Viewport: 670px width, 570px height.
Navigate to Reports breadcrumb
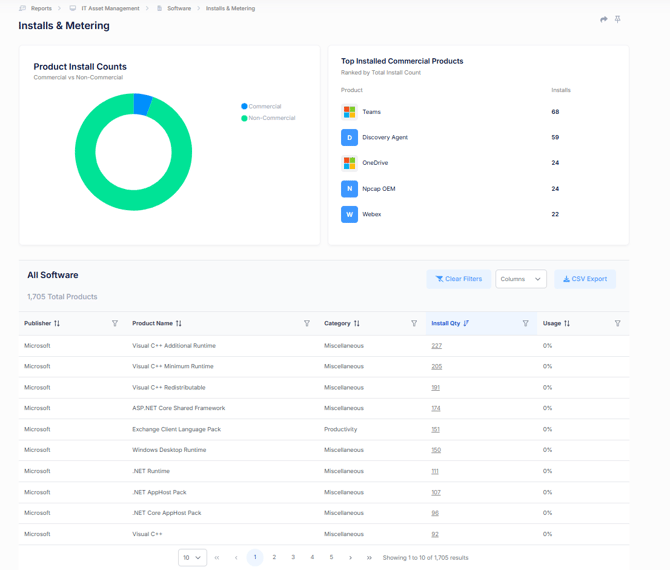[41, 8]
